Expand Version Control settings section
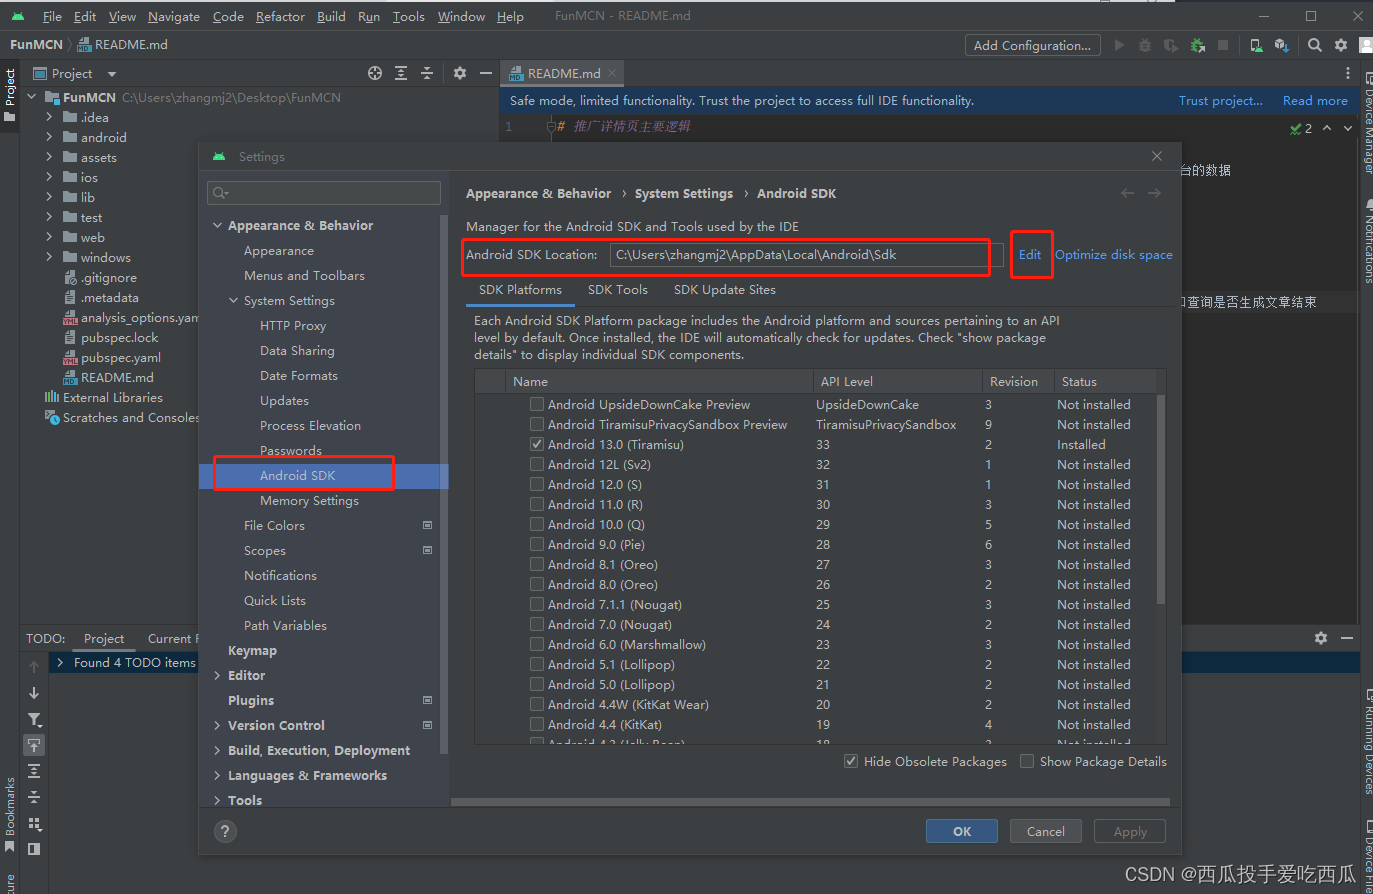The width and height of the screenshot is (1373, 894). coord(218,725)
